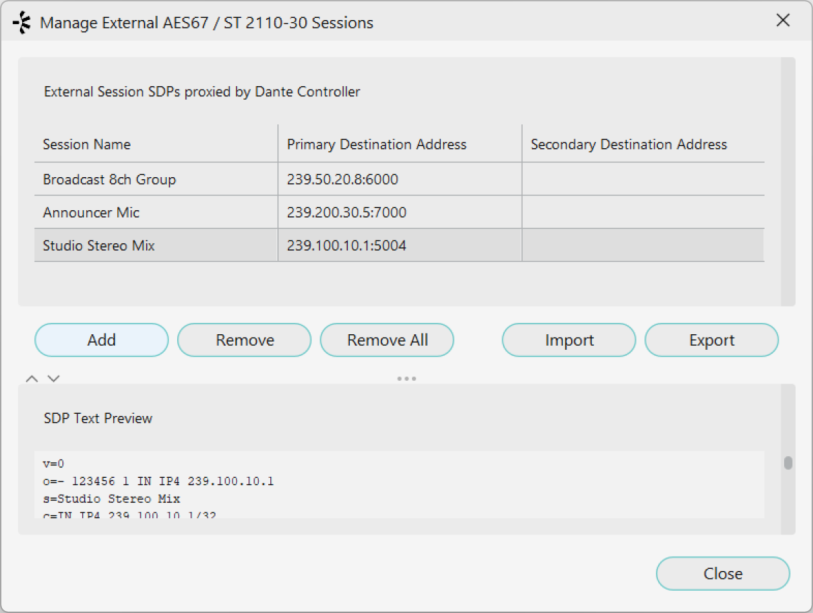This screenshot has width=813, height=613.
Task: Click the Dante Controller logo in title bar
Action: pyautogui.click(x=21, y=22)
